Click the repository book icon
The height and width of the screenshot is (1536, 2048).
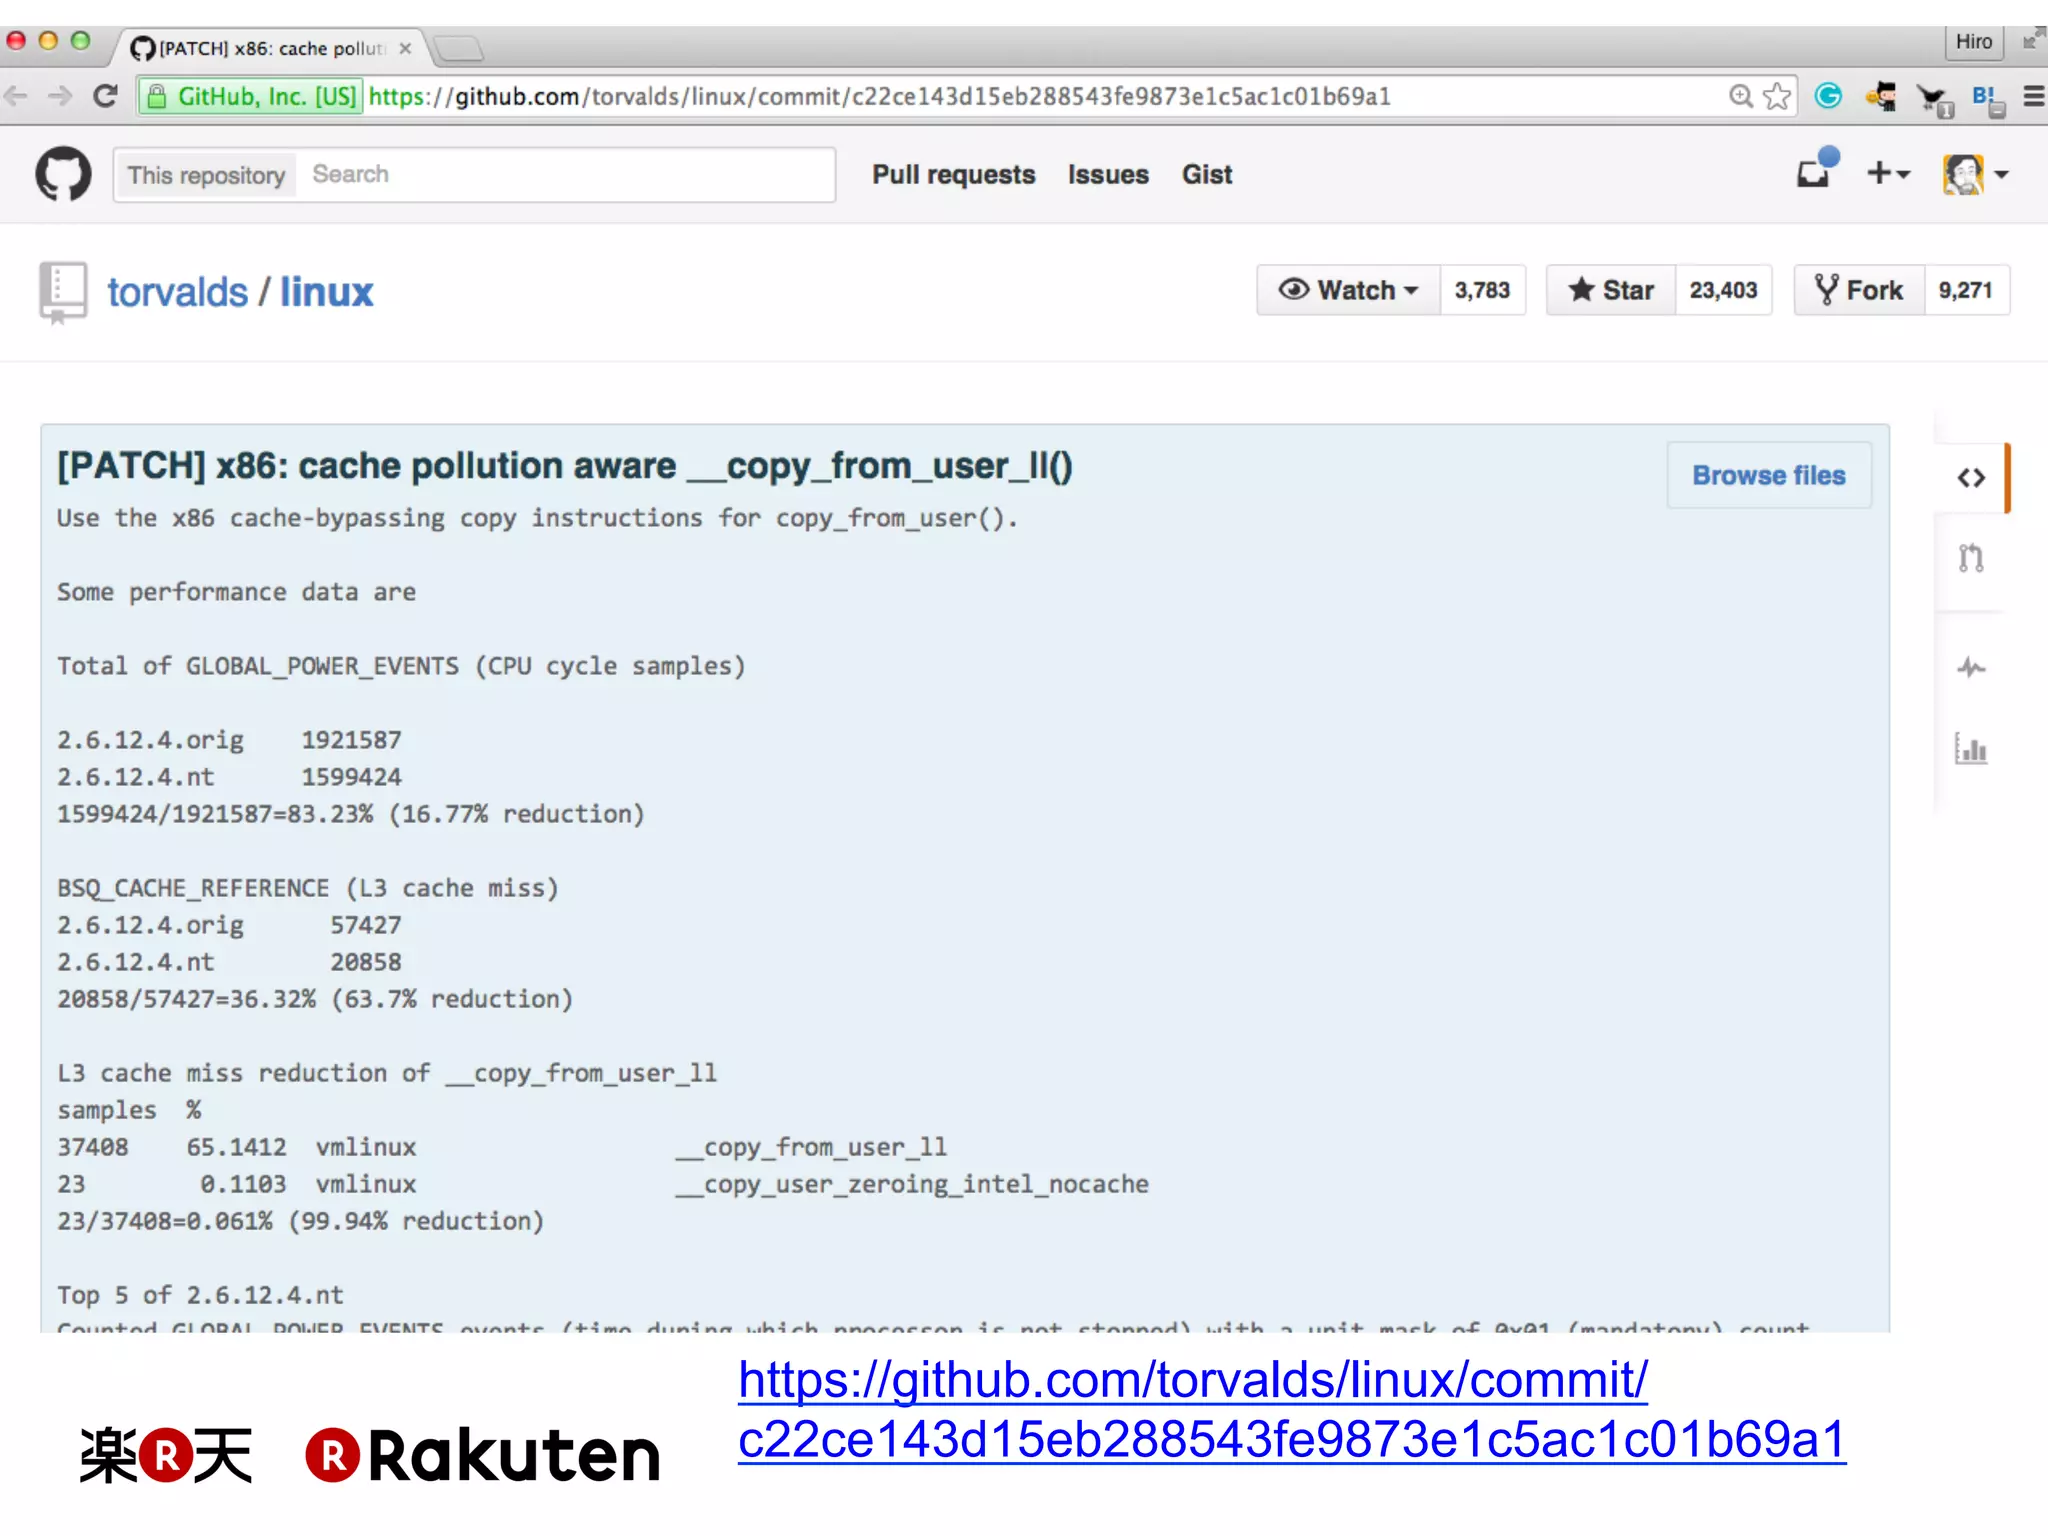pos(63,293)
